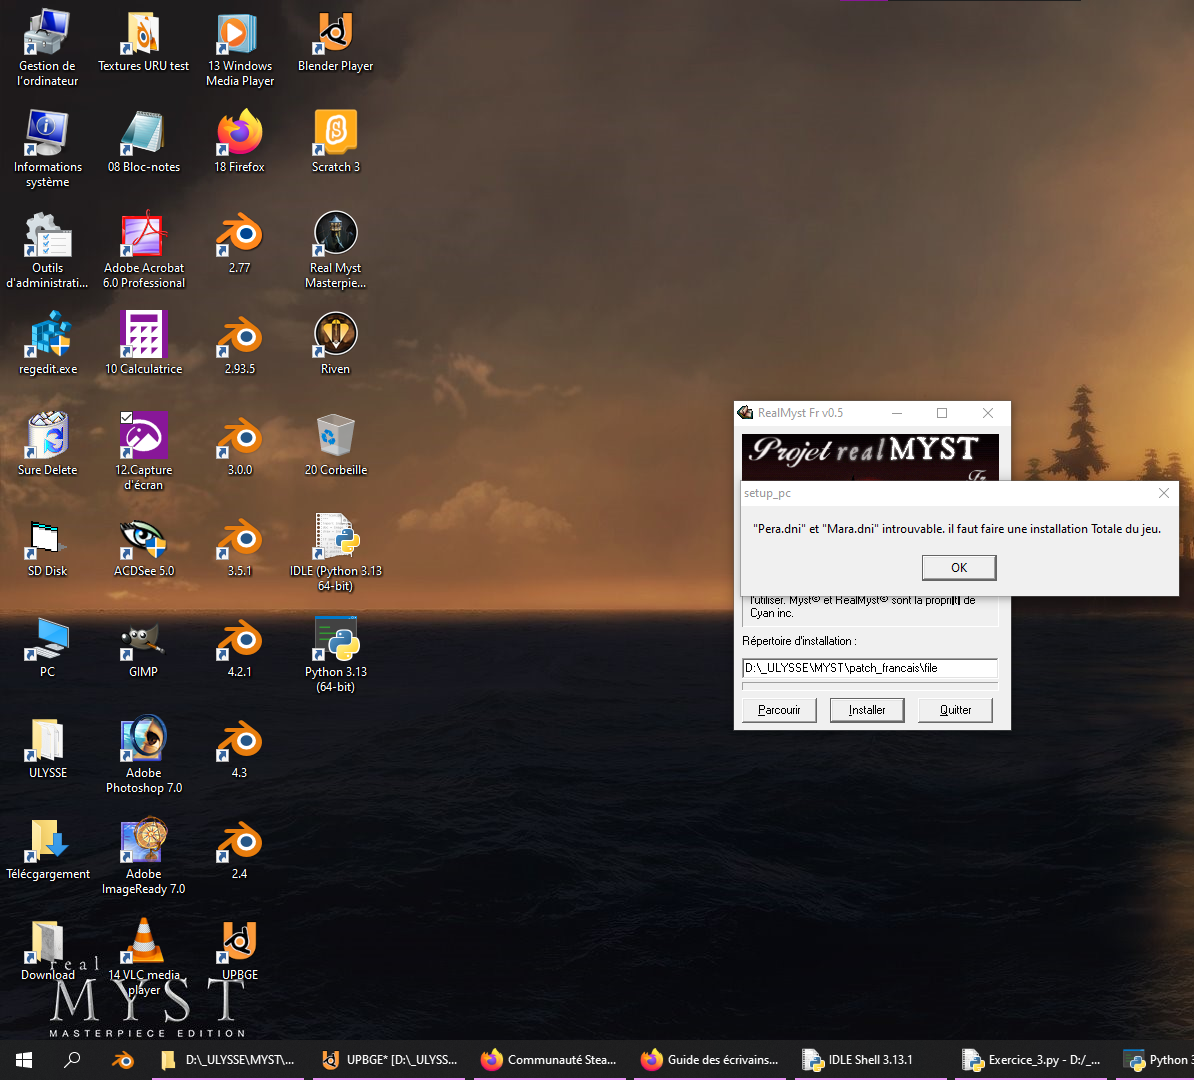Select the Python 3.13 (64-bit) desktop icon
This screenshot has height=1080, width=1194.
pos(336,653)
